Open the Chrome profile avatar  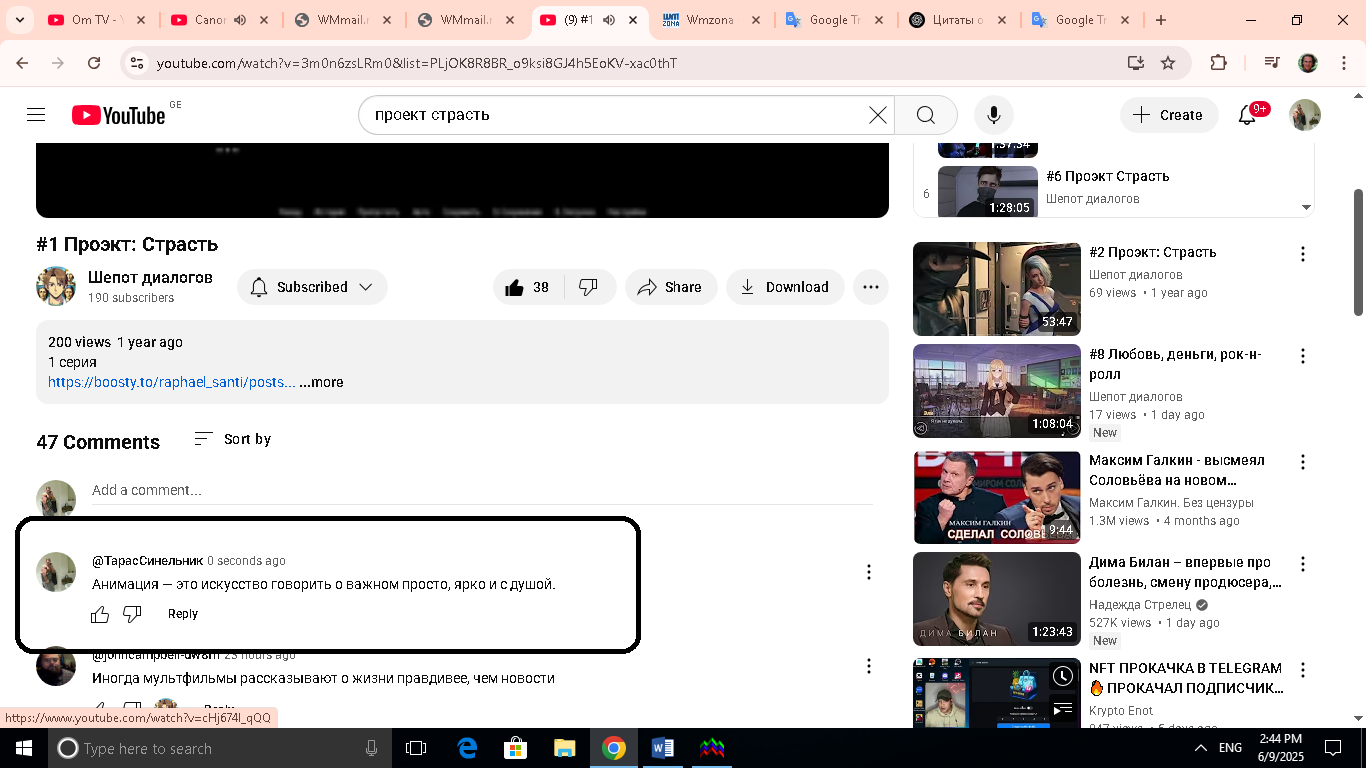click(1308, 63)
